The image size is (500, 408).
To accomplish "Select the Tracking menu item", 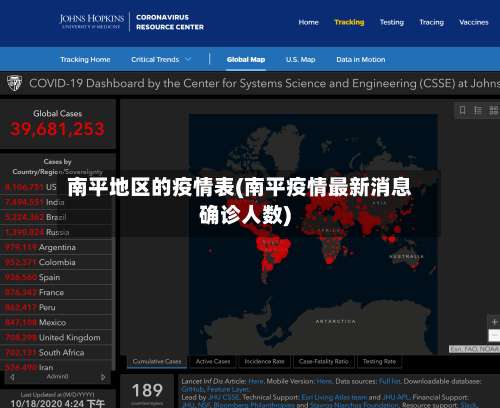I will pos(349,22).
